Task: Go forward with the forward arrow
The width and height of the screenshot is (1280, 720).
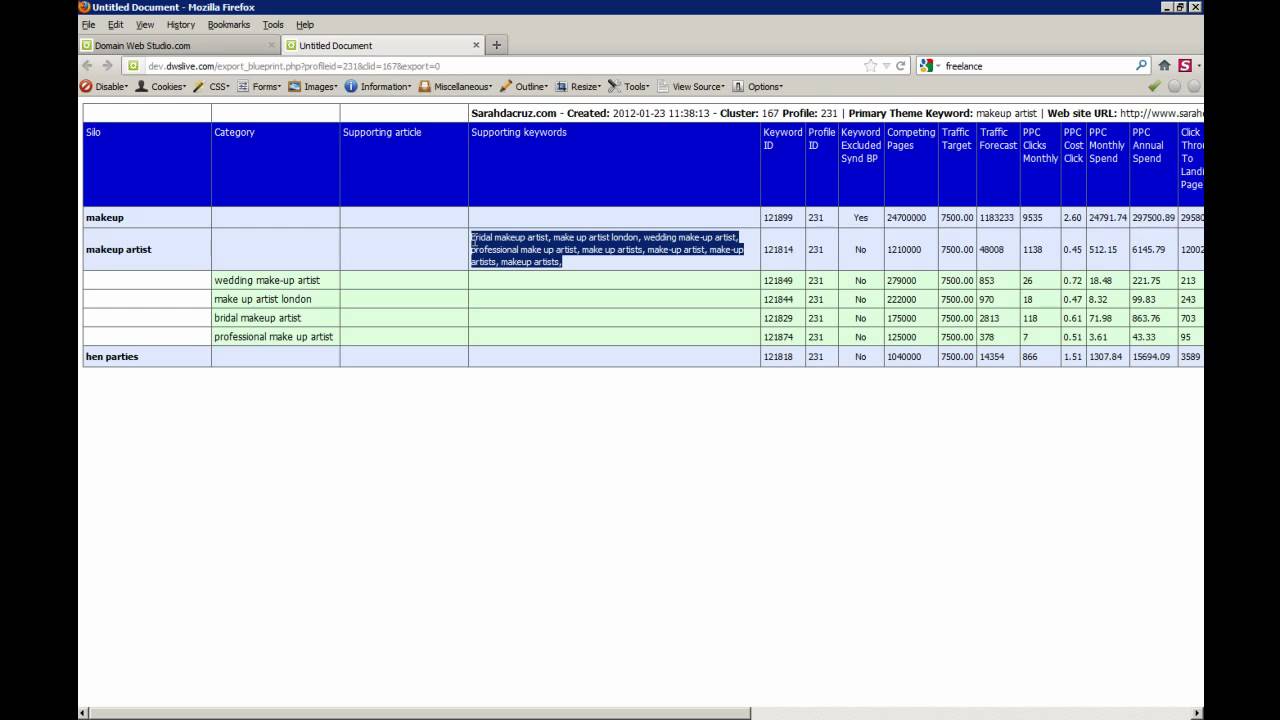Action: tap(107, 66)
